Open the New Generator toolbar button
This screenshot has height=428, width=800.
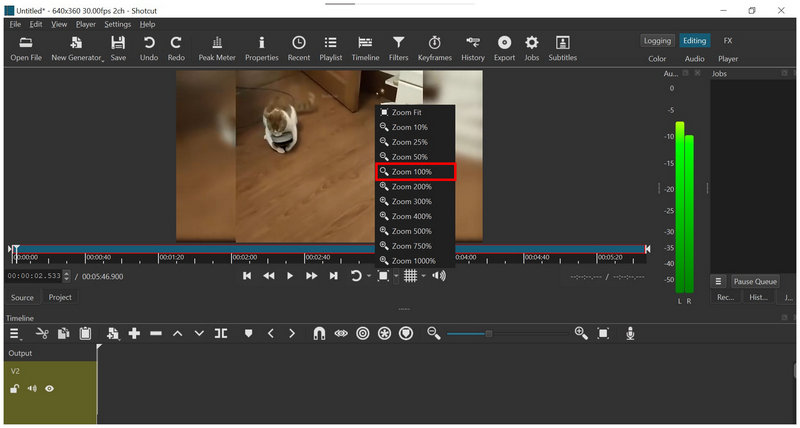click(77, 49)
